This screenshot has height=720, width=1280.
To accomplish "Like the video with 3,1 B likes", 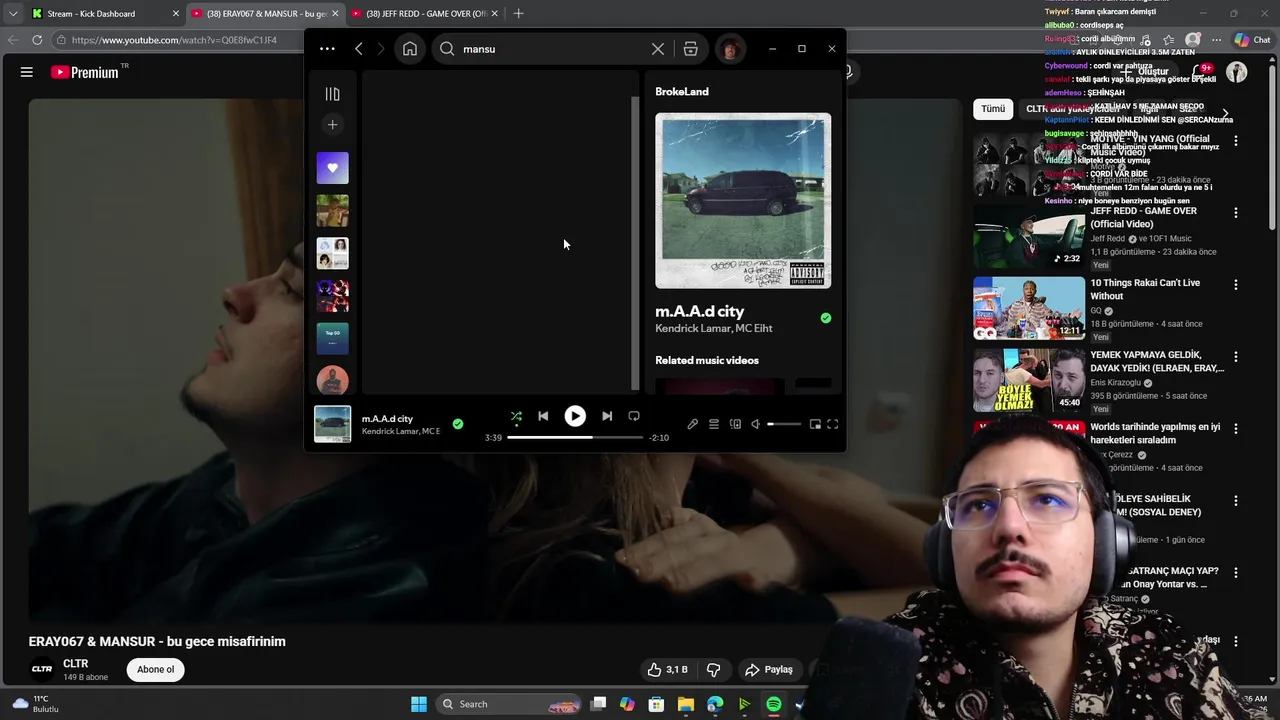I will pos(668,670).
